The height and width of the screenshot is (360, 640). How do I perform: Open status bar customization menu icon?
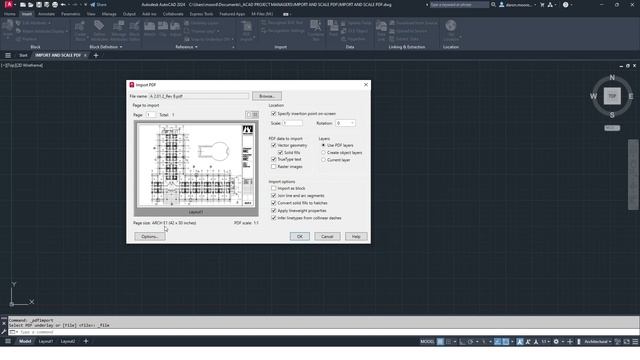point(635,342)
